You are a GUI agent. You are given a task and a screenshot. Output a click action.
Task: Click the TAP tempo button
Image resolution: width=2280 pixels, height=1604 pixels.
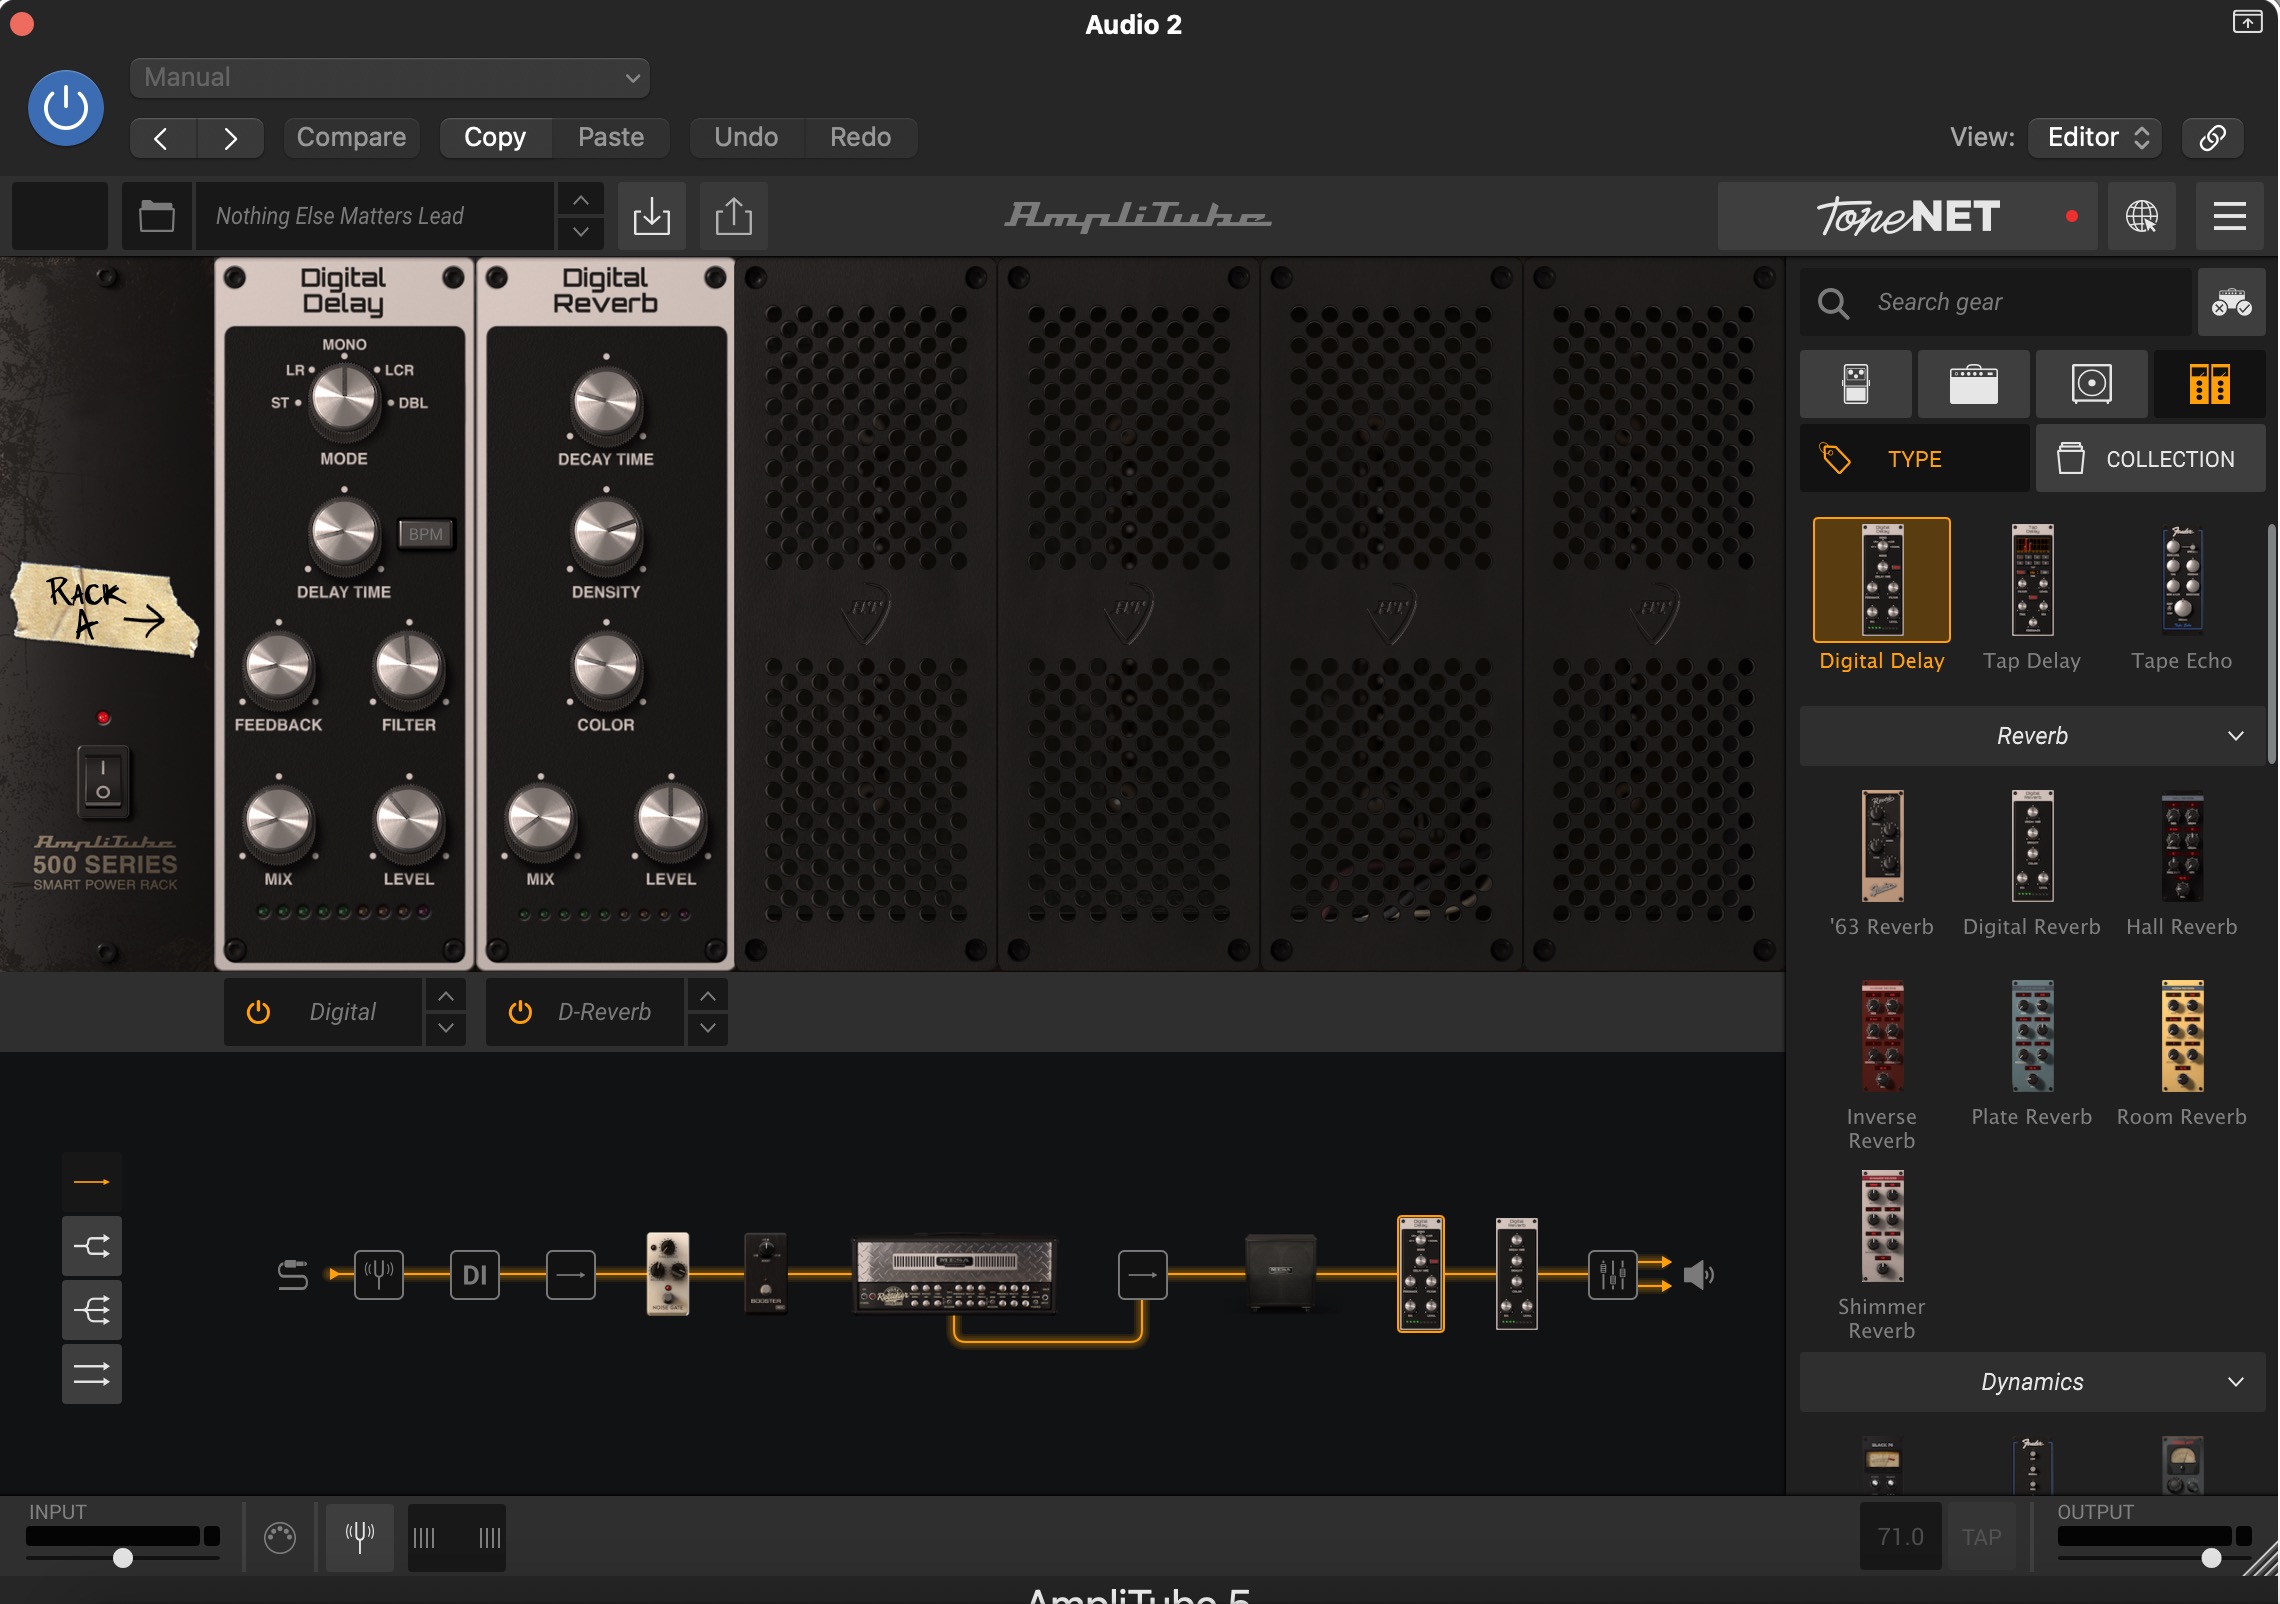(1981, 1537)
